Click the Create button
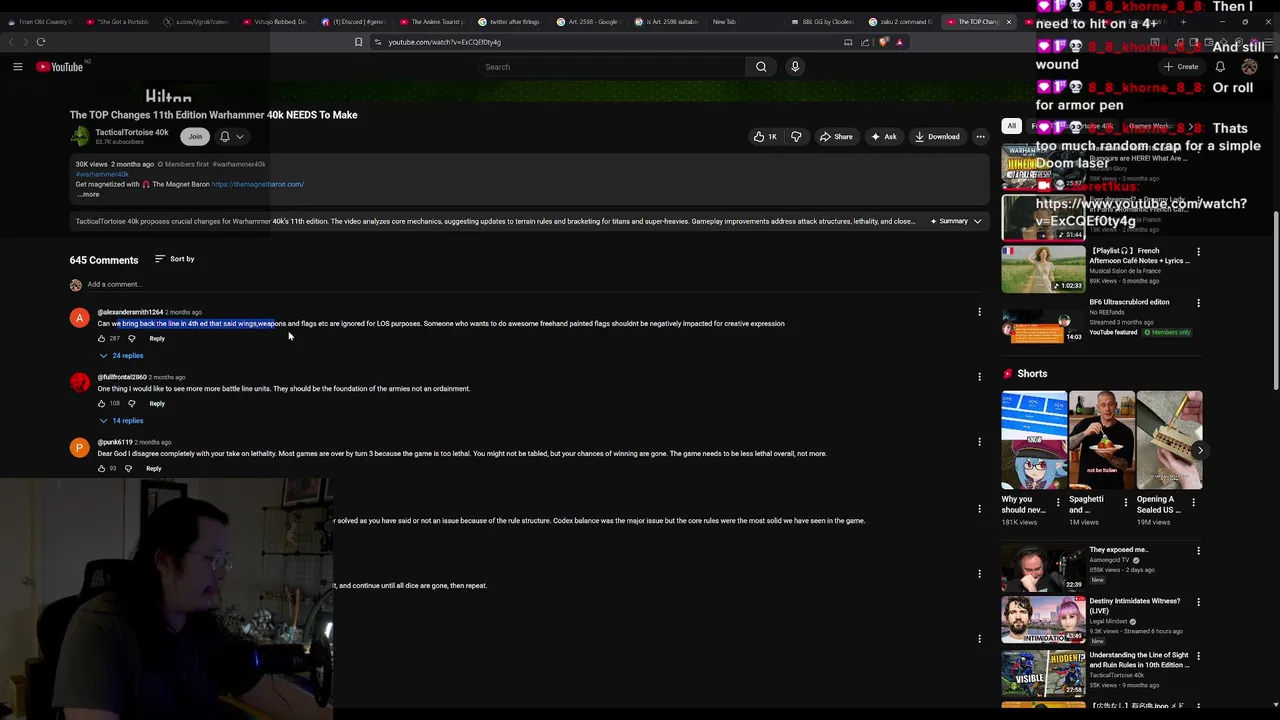The width and height of the screenshot is (1280, 720). click(1181, 67)
